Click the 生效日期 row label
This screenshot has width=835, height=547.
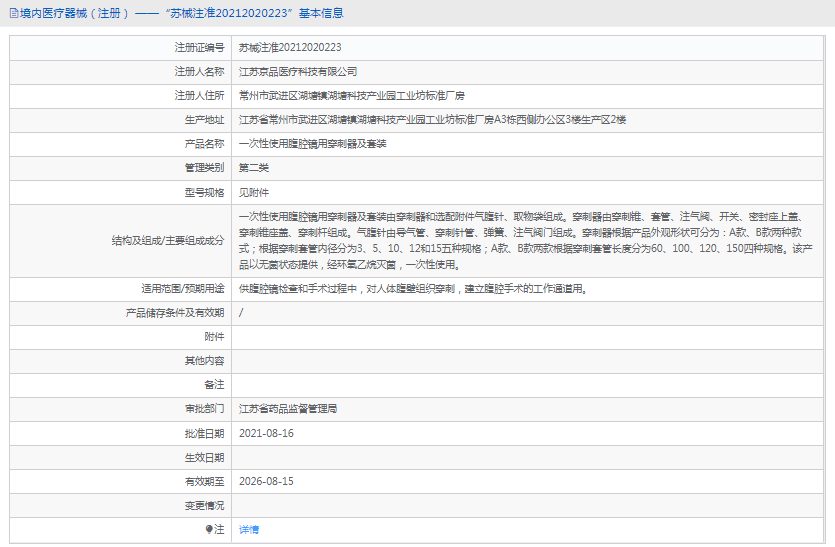coord(204,458)
